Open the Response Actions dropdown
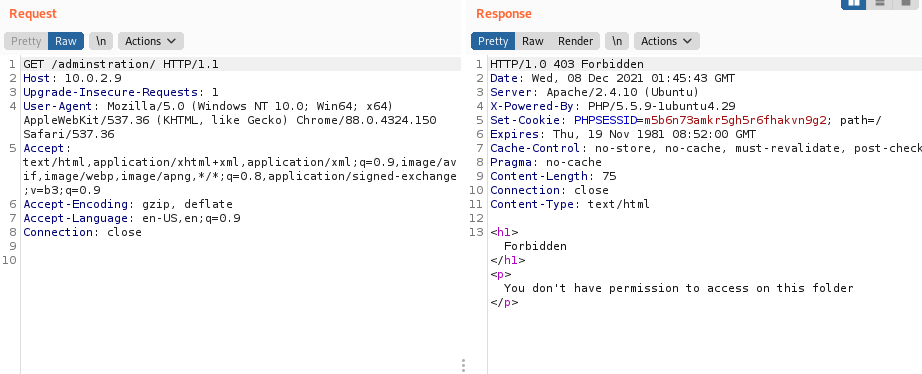Viewport: 922px width, 374px height. [x=667, y=41]
